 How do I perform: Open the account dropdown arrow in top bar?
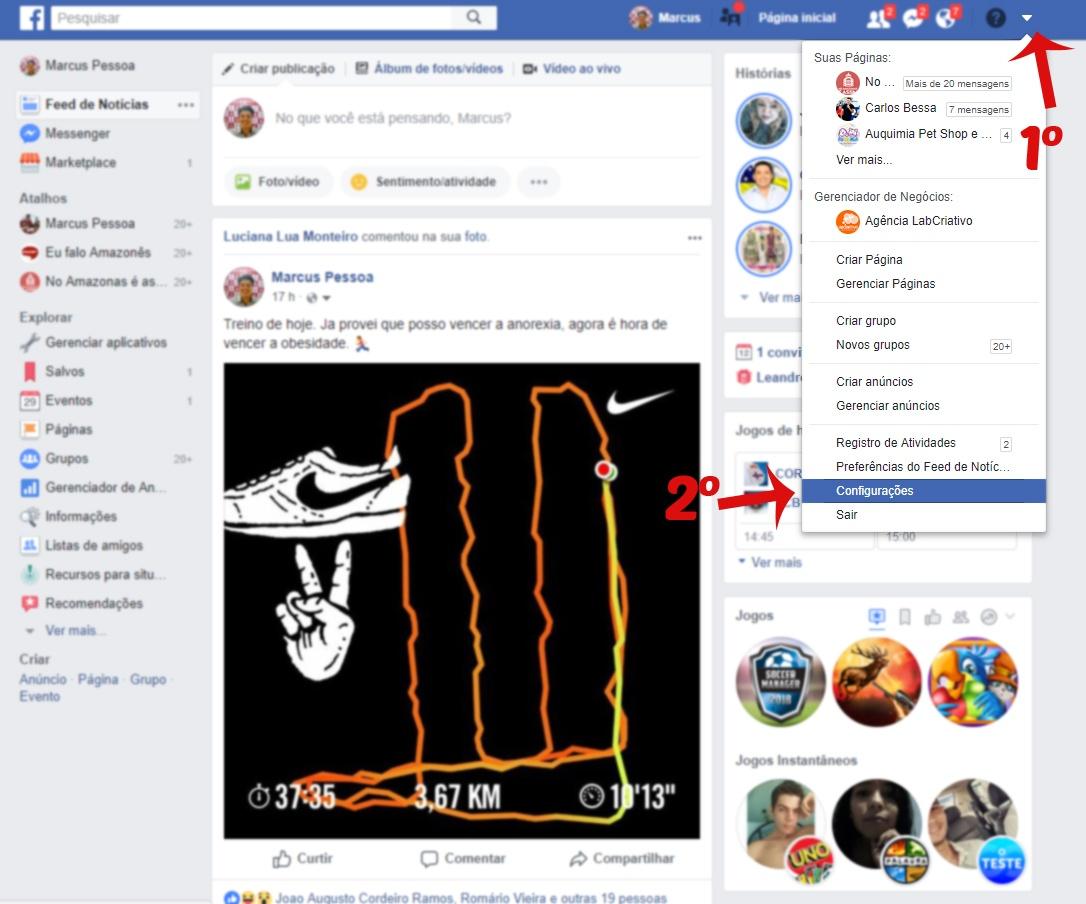(1027, 17)
